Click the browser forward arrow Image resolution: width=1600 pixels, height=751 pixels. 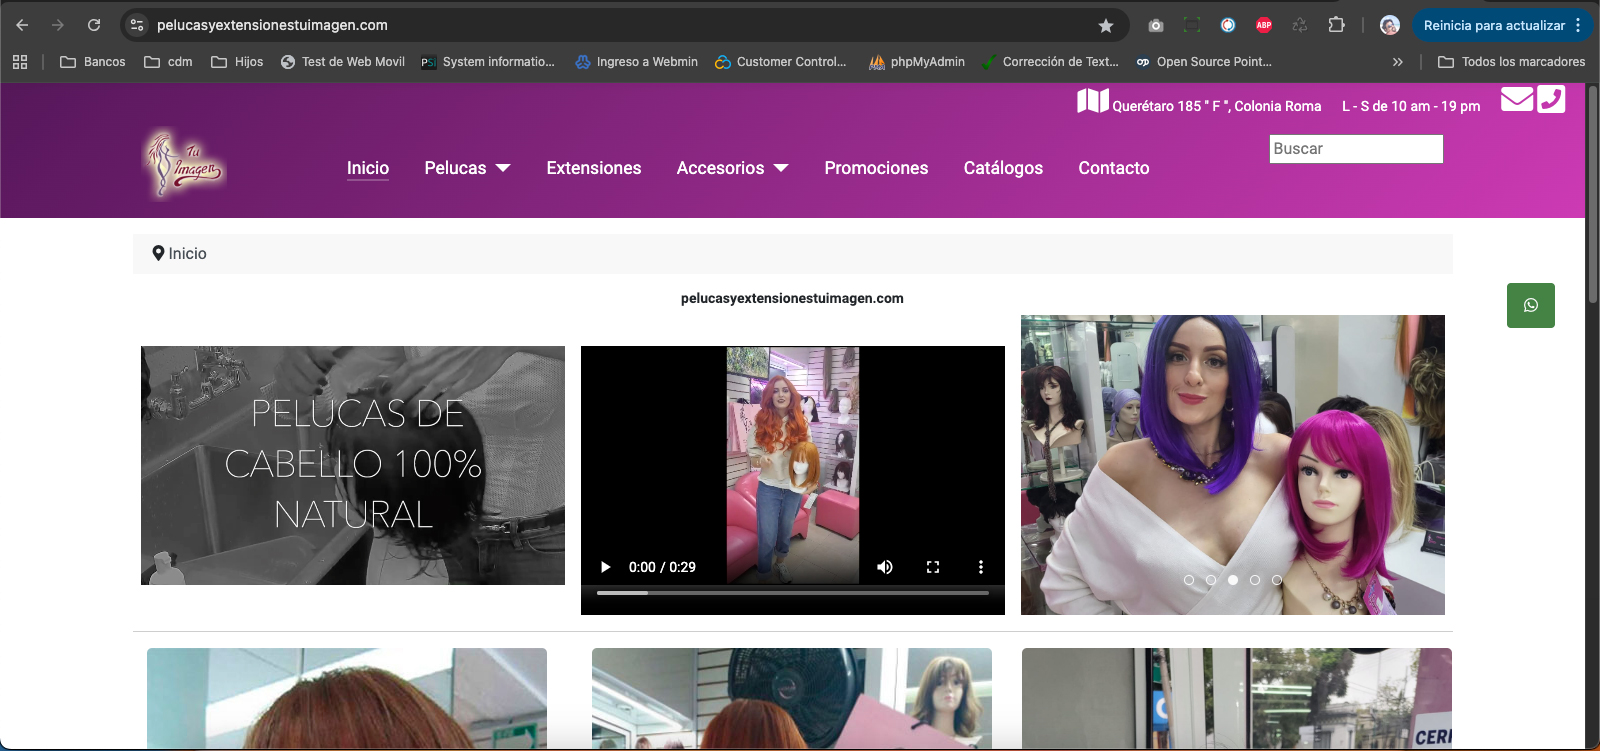(58, 25)
